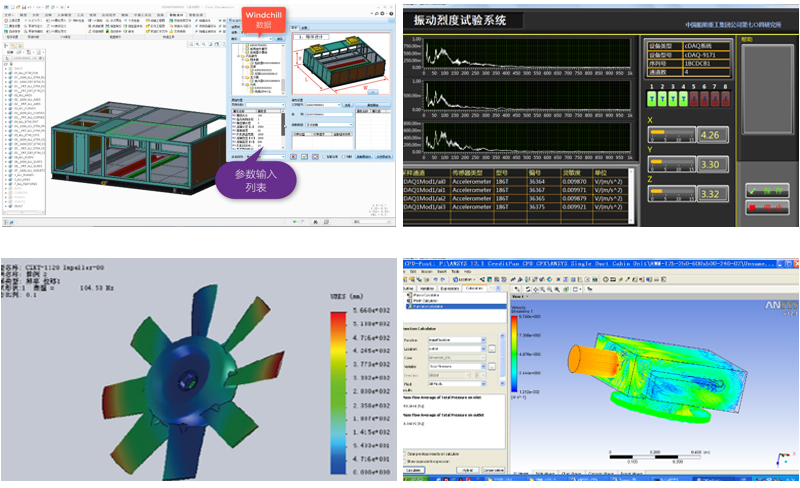Image resolution: width=800 pixels, height=488 pixels.
Task: Click the Z axis vibration level slider
Action: pos(671,194)
